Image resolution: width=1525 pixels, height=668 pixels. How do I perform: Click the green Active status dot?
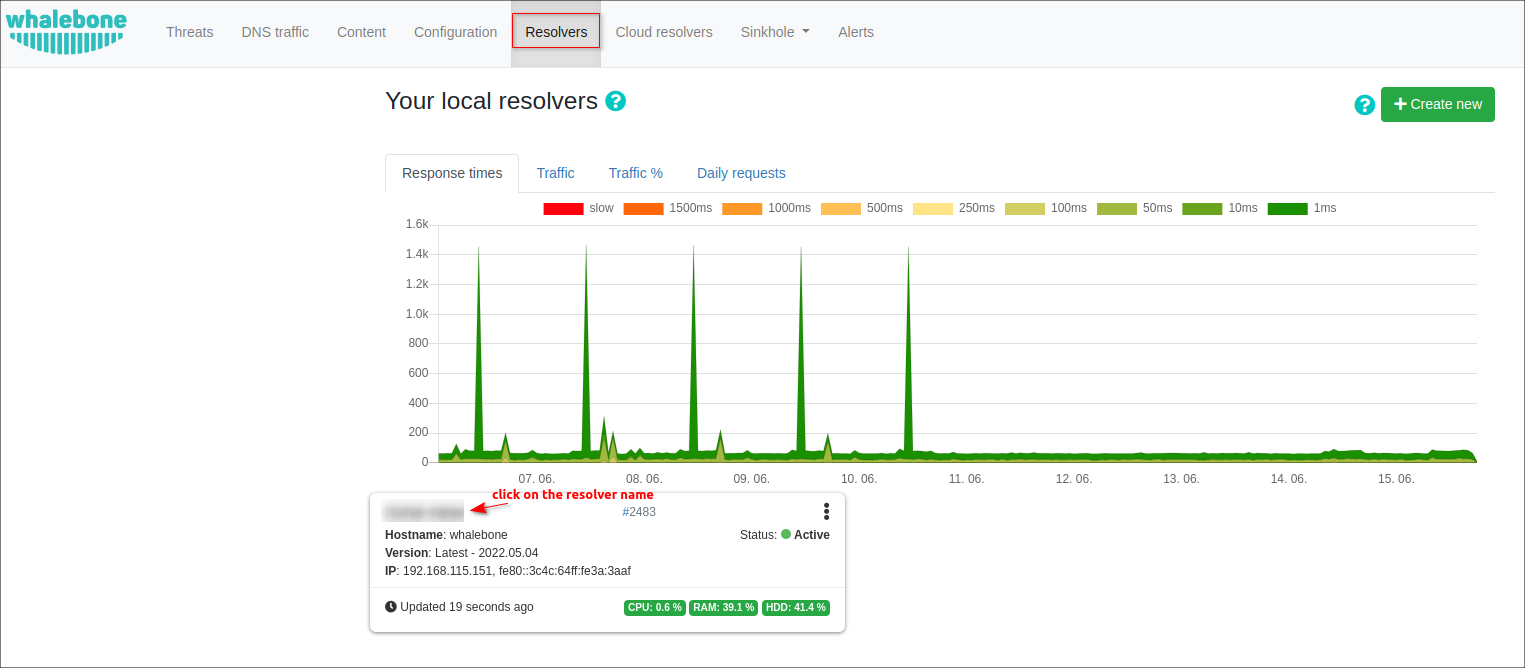(x=786, y=535)
